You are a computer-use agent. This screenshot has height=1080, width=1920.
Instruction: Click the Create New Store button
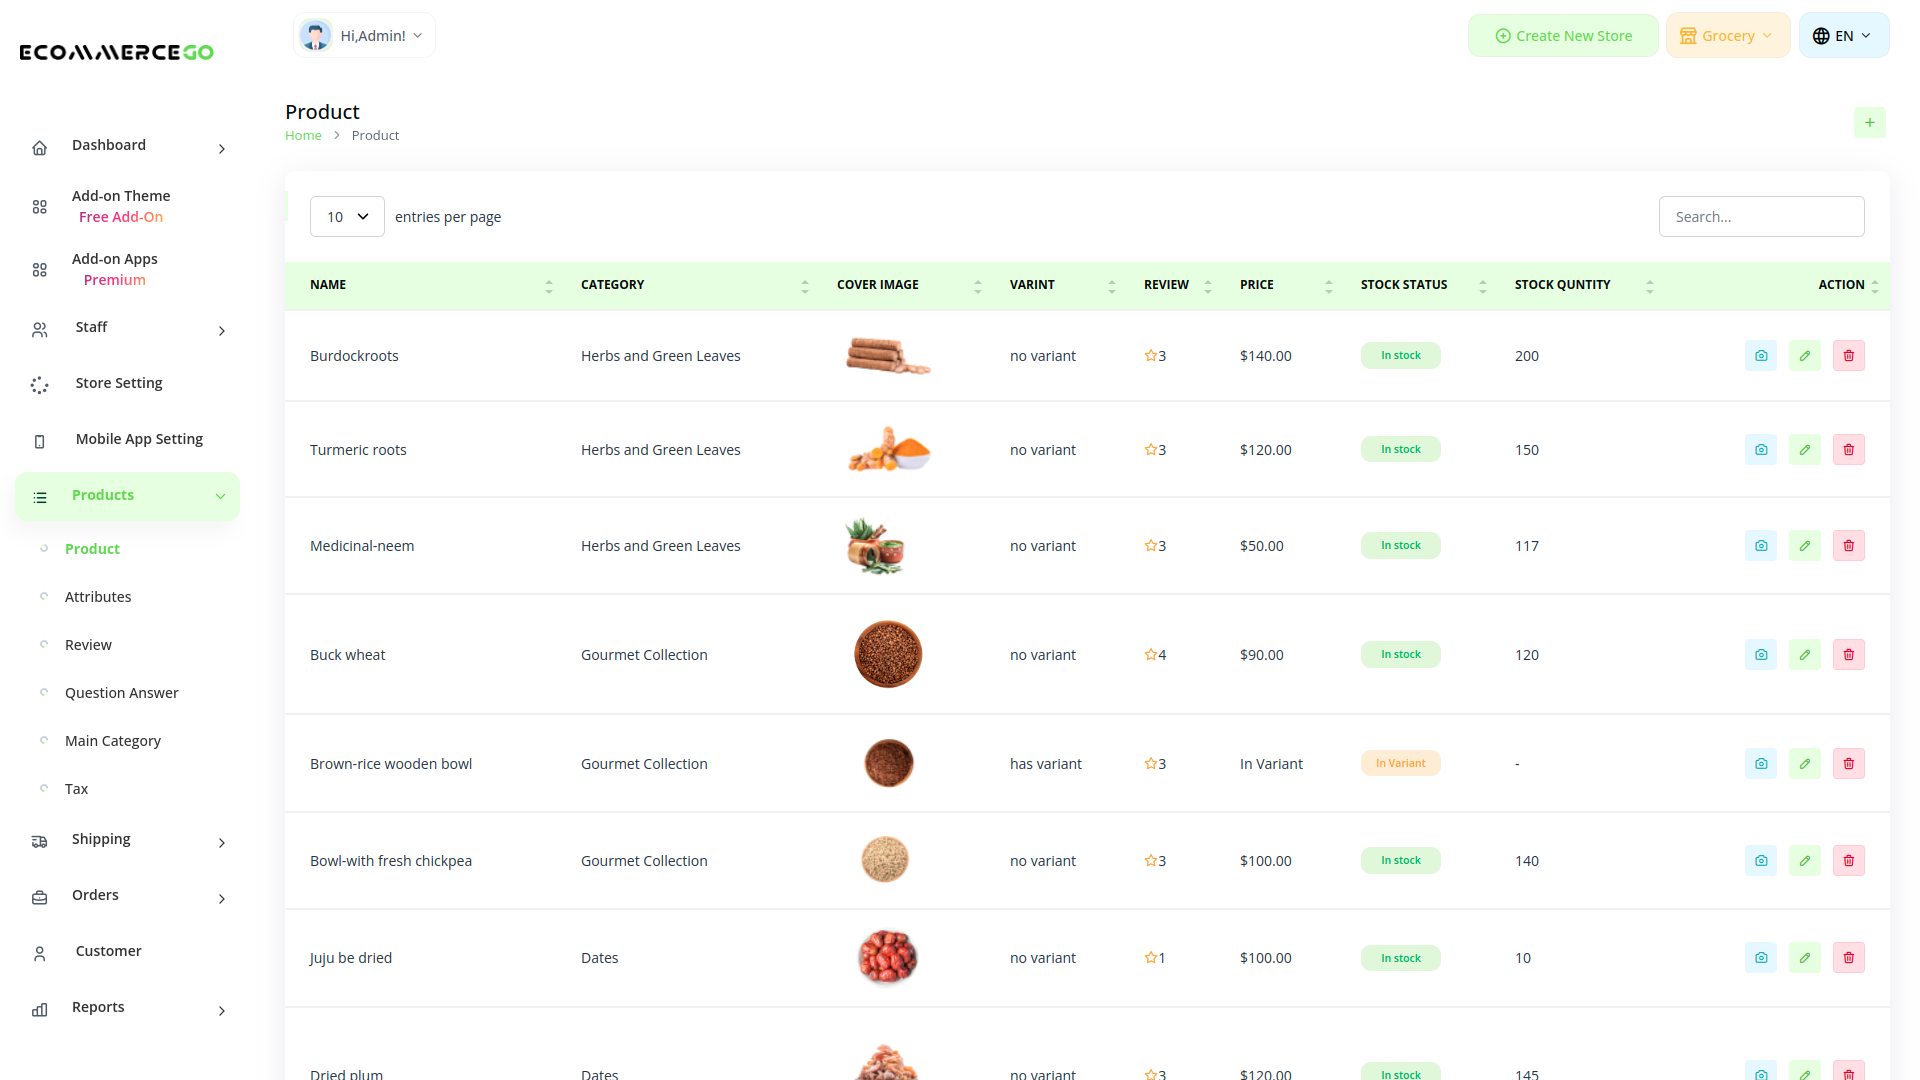pos(1563,35)
